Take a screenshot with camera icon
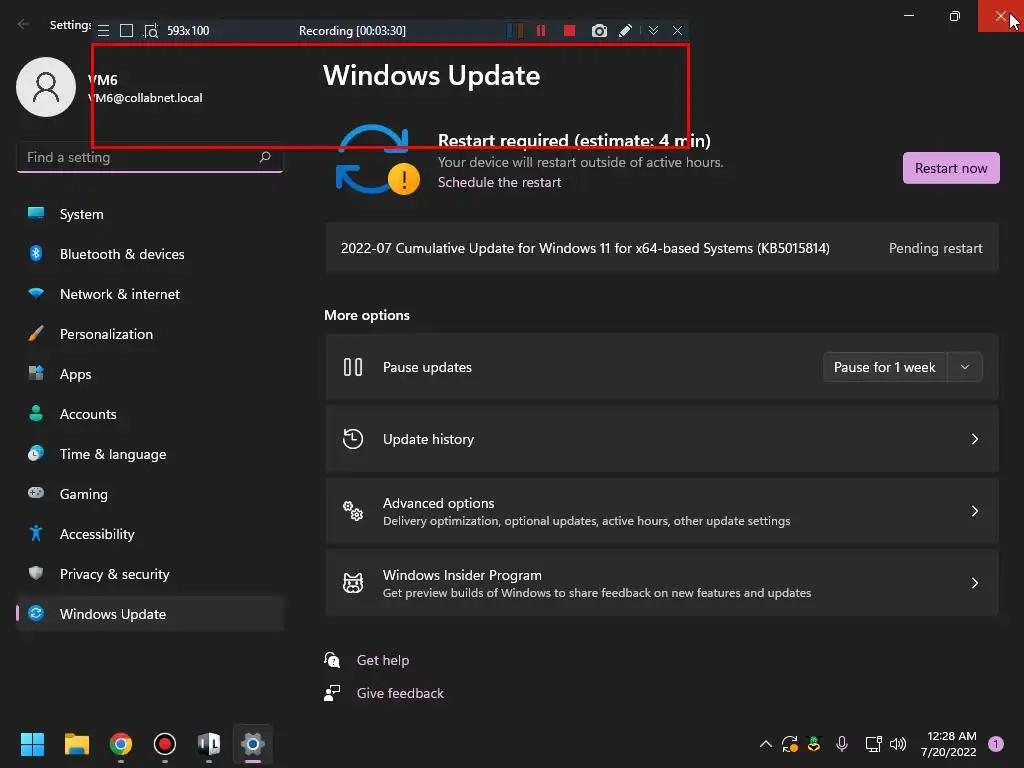 pos(599,31)
